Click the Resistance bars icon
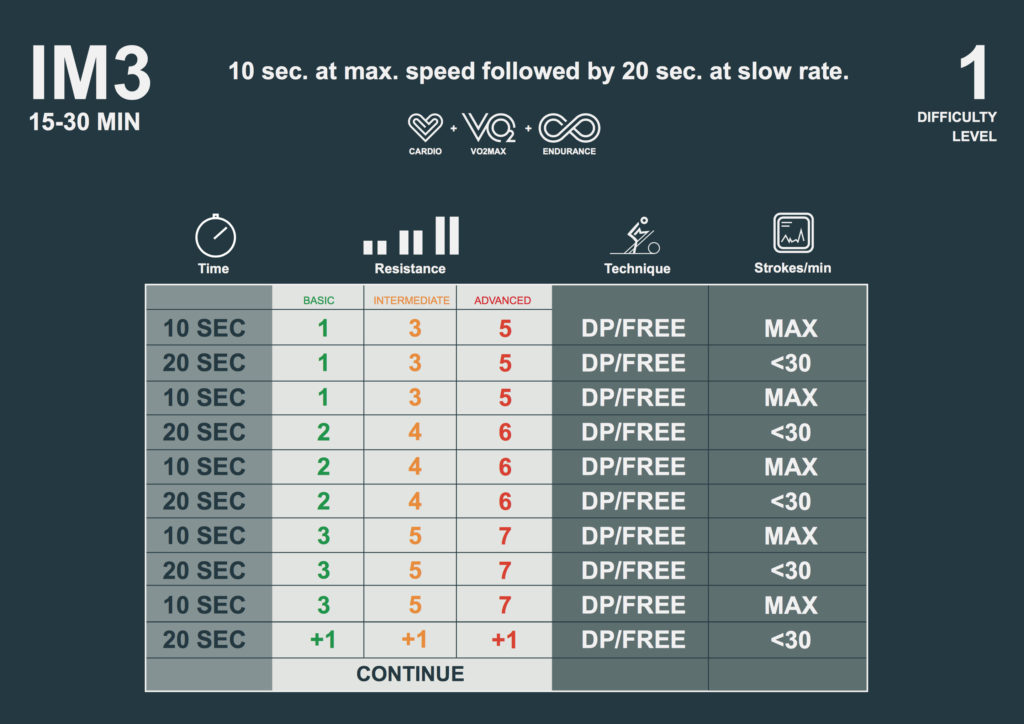1024x724 pixels. click(410, 236)
